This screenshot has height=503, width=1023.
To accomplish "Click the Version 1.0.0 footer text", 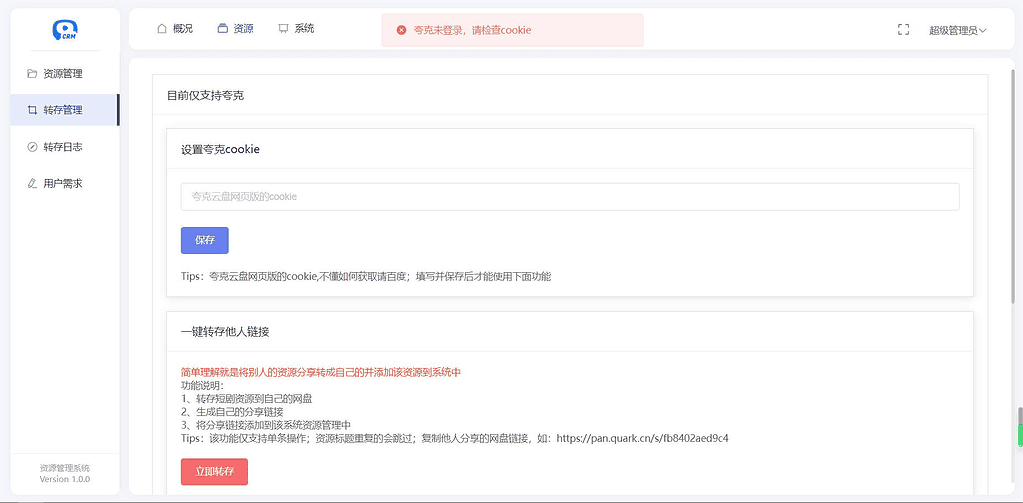I will coord(65,479).
